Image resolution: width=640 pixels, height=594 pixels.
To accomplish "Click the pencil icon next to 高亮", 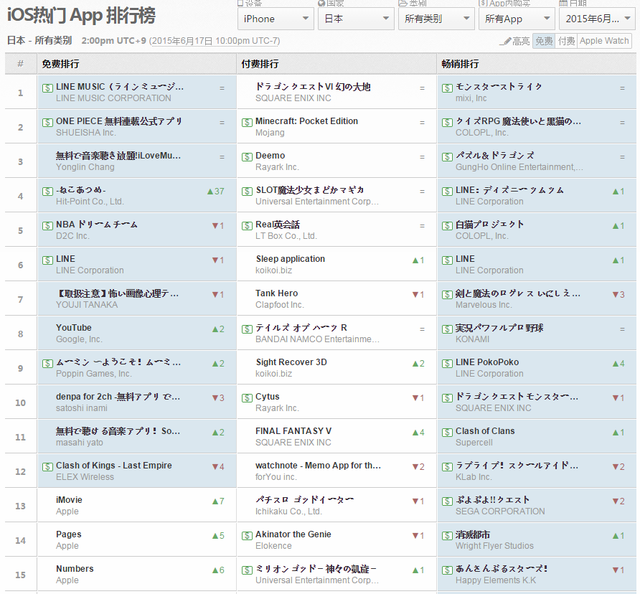I will click(506, 41).
